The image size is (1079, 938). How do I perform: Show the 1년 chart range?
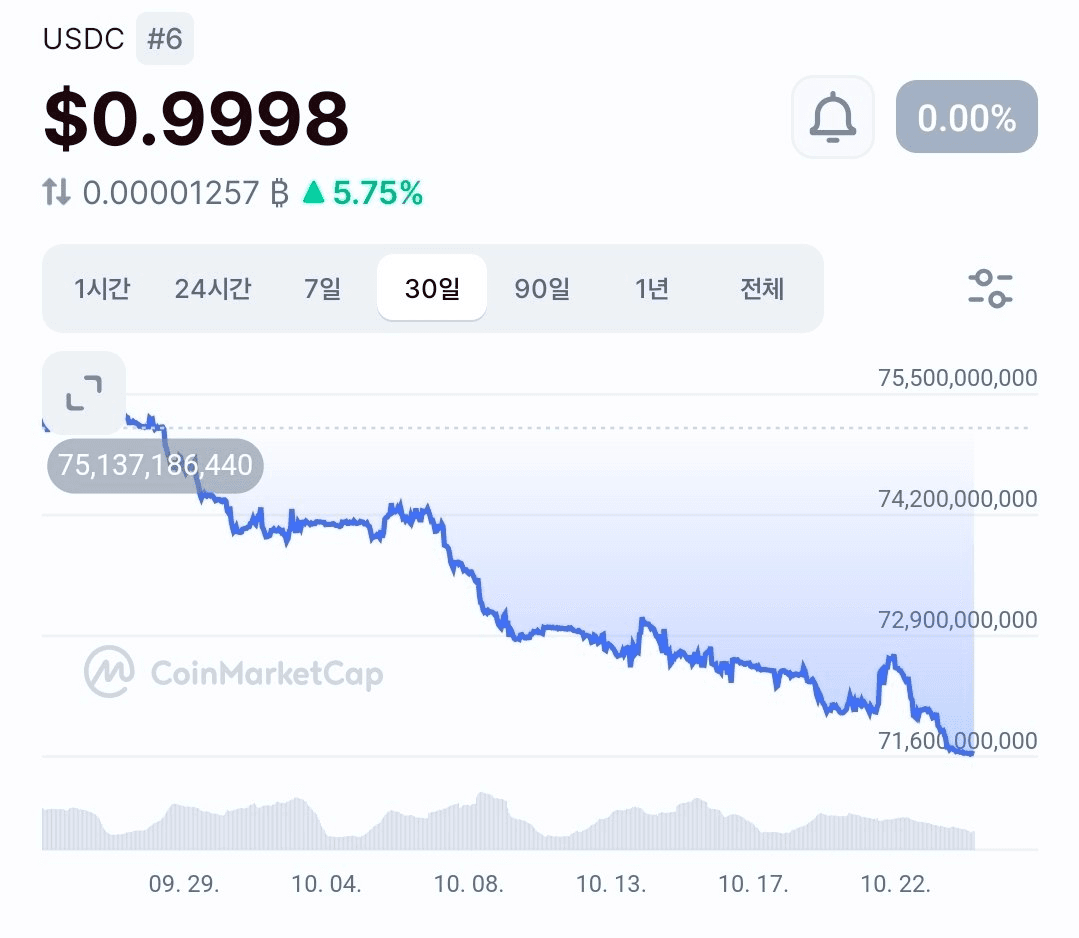coord(652,288)
